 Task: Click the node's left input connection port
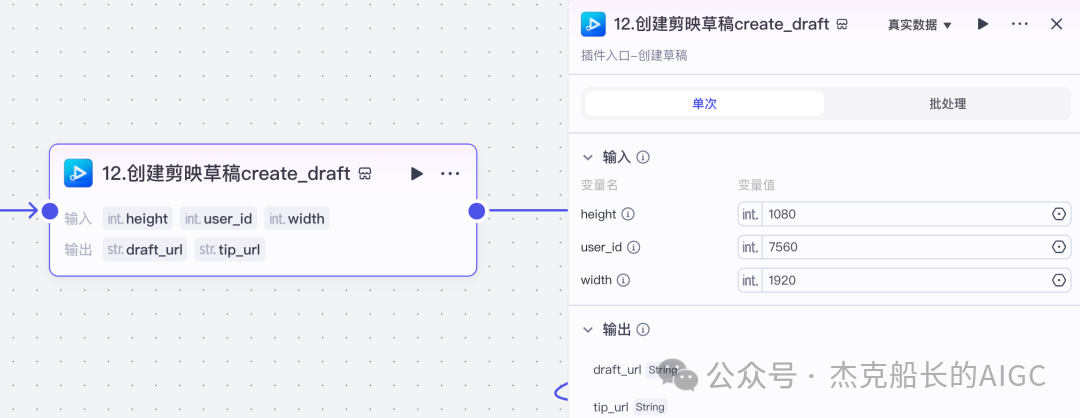tap(50, 211)
